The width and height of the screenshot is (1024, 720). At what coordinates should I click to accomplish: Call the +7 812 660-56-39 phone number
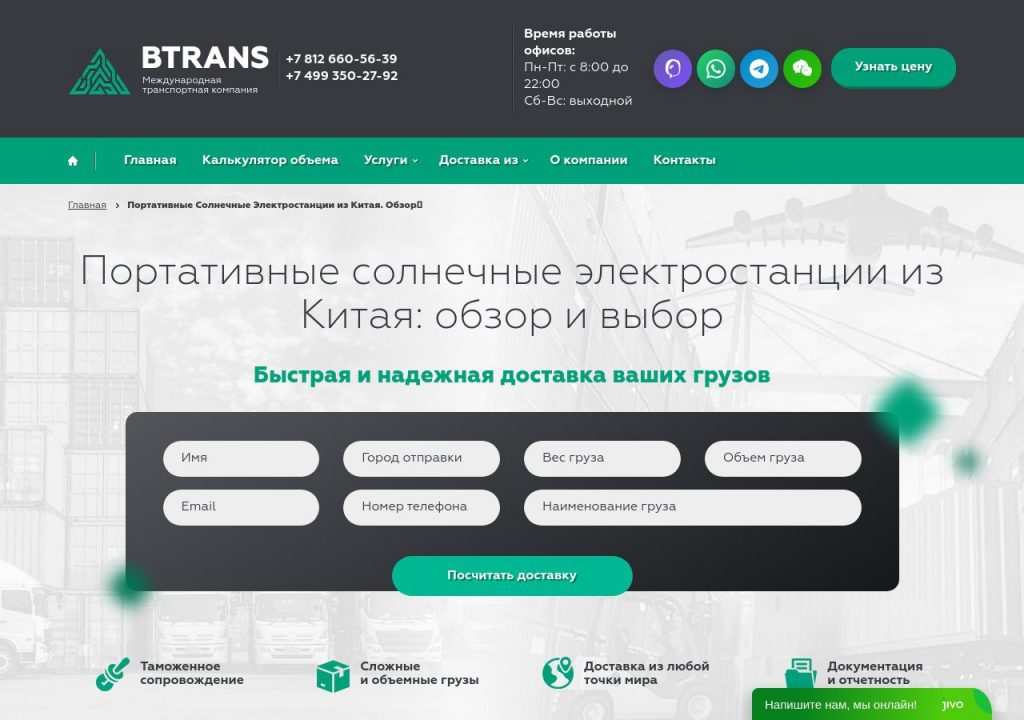coord(341,59)
